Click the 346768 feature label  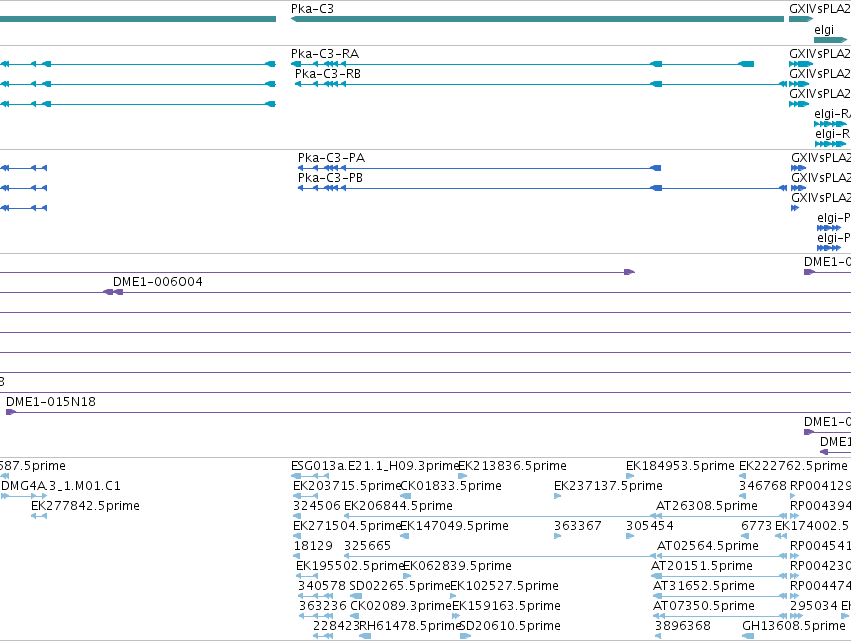[763, 486]
